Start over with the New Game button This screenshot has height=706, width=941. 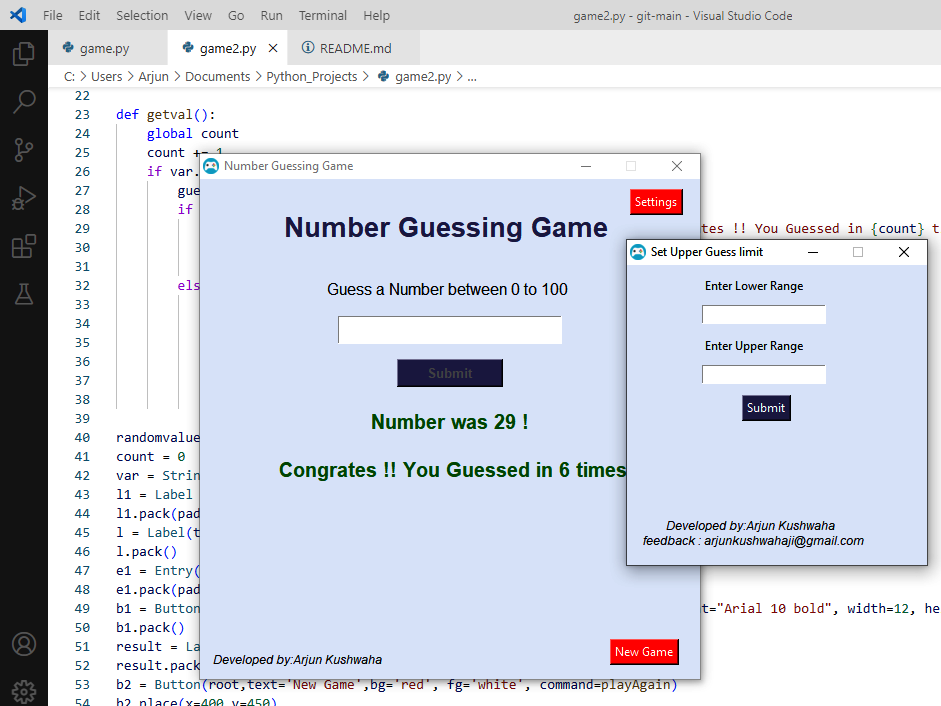pos(644,652)
